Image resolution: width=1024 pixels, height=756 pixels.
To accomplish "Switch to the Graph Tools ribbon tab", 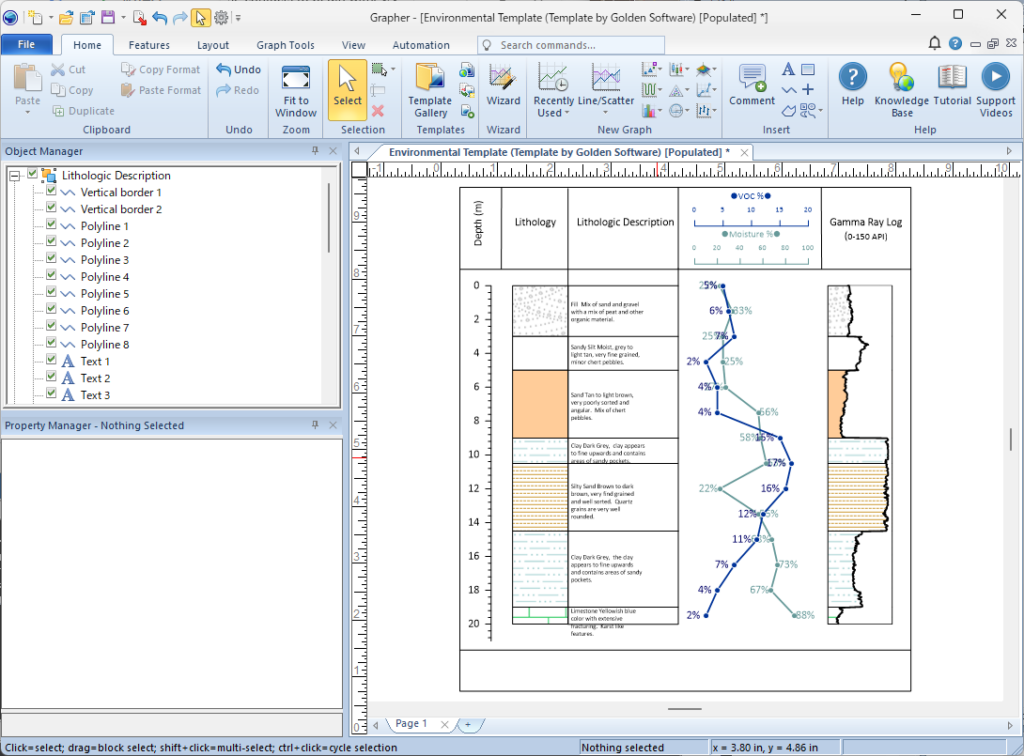I will click(x=285, y=45).
